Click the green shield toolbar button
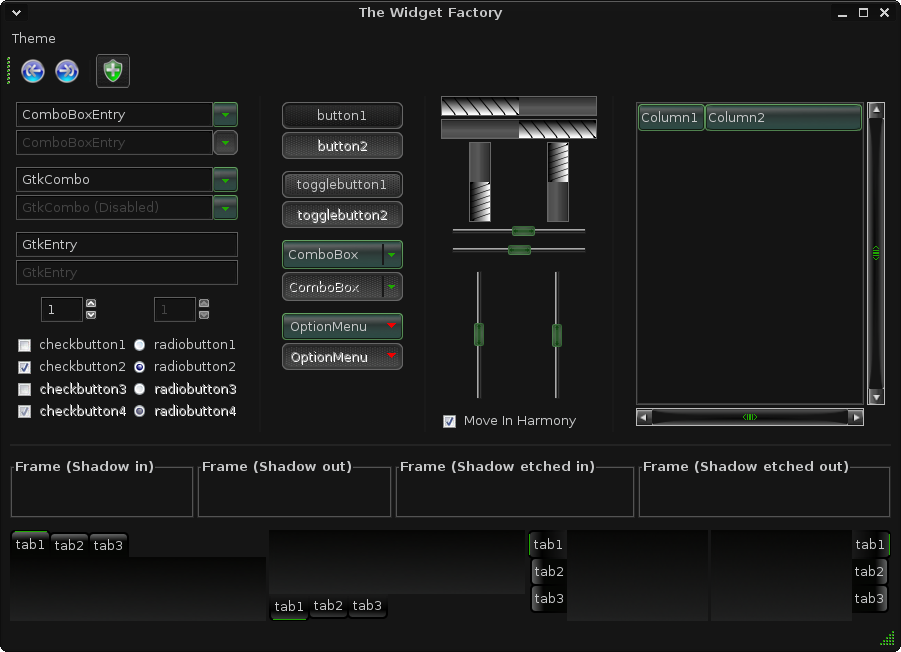Viewport: 901px width, 652px height. pos(113,71)
